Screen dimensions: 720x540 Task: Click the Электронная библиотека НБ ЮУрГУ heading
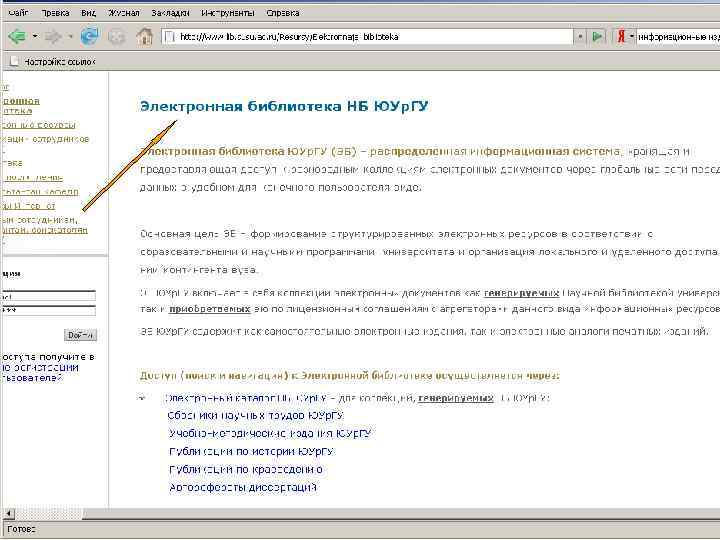284,106
